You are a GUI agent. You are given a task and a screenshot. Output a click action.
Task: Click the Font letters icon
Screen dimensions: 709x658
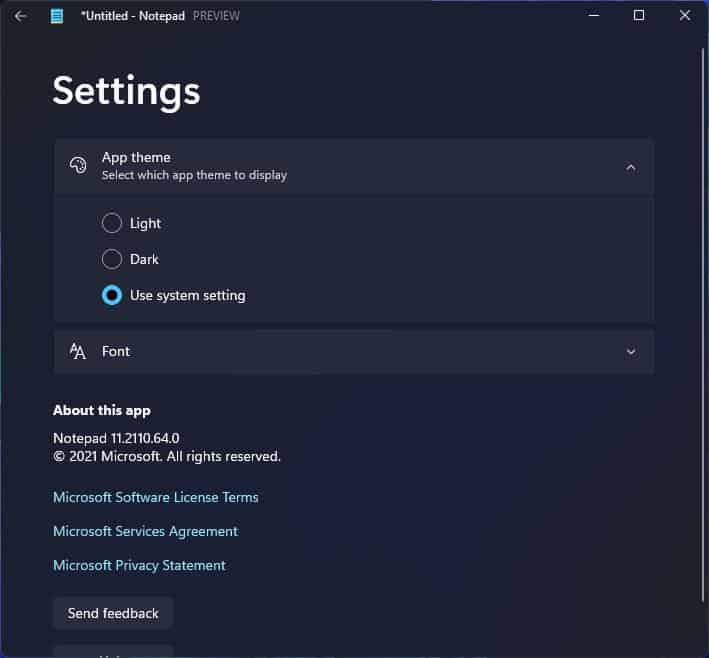(x=78, y=351)
